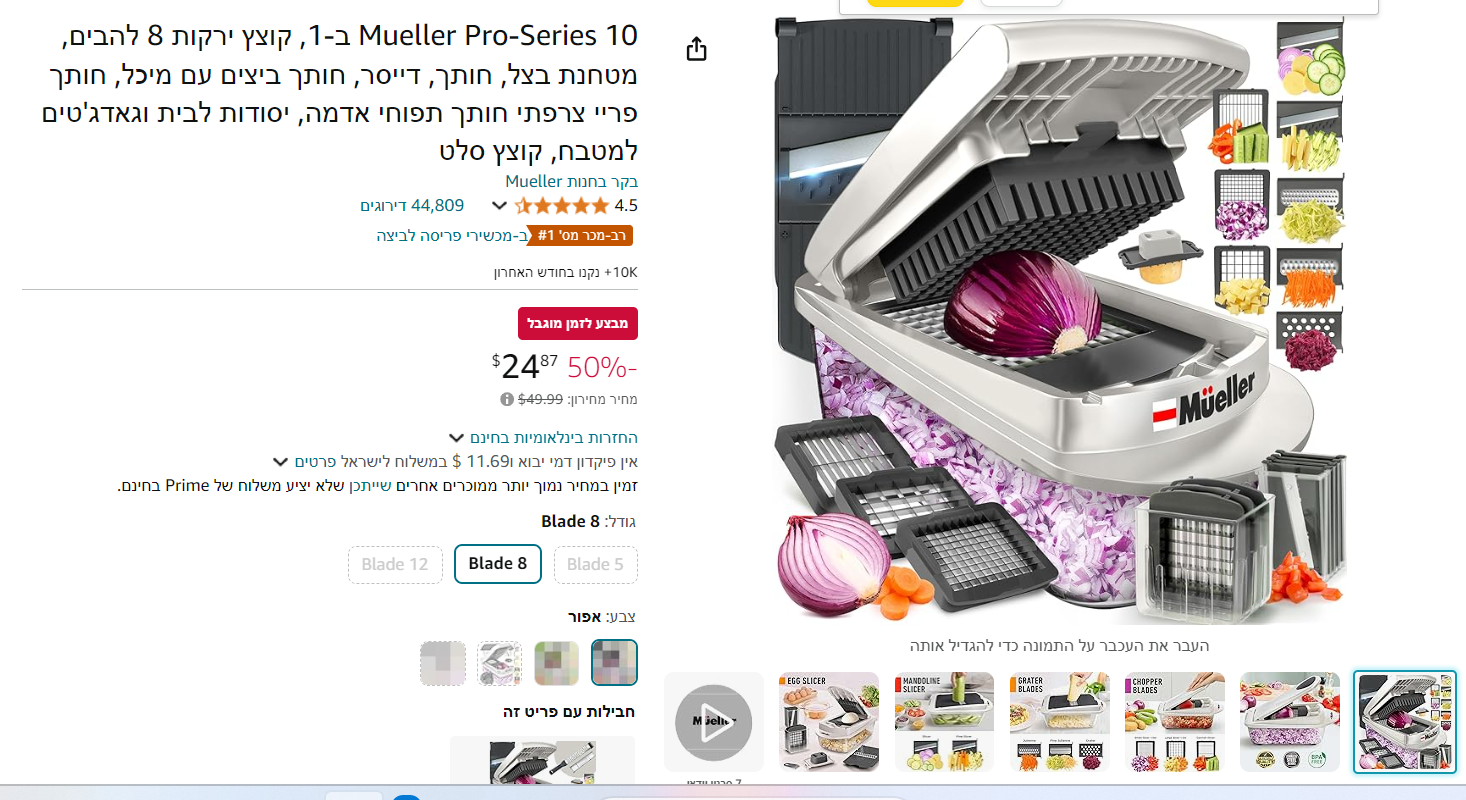
Task: Open the Egg Slicer image thumbnail
Action: pyautogui.click(x=829, y=722)
